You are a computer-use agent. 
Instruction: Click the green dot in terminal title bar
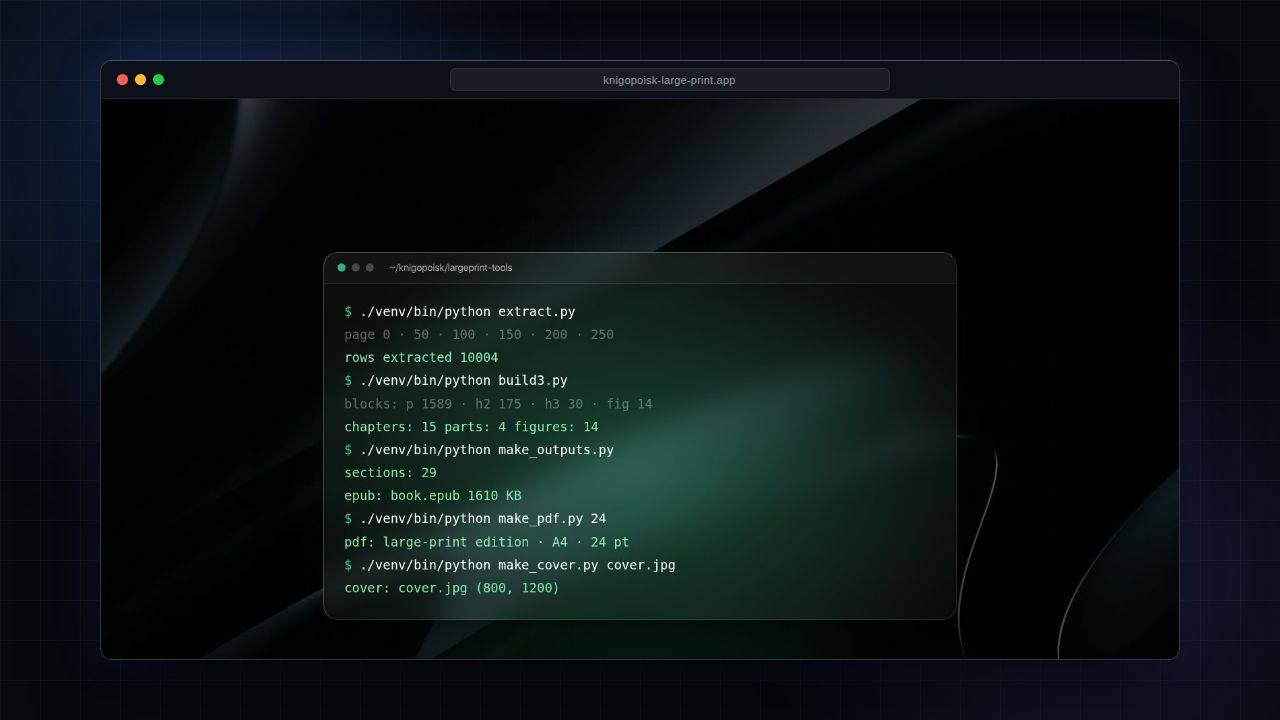click(x=341, y=268)
